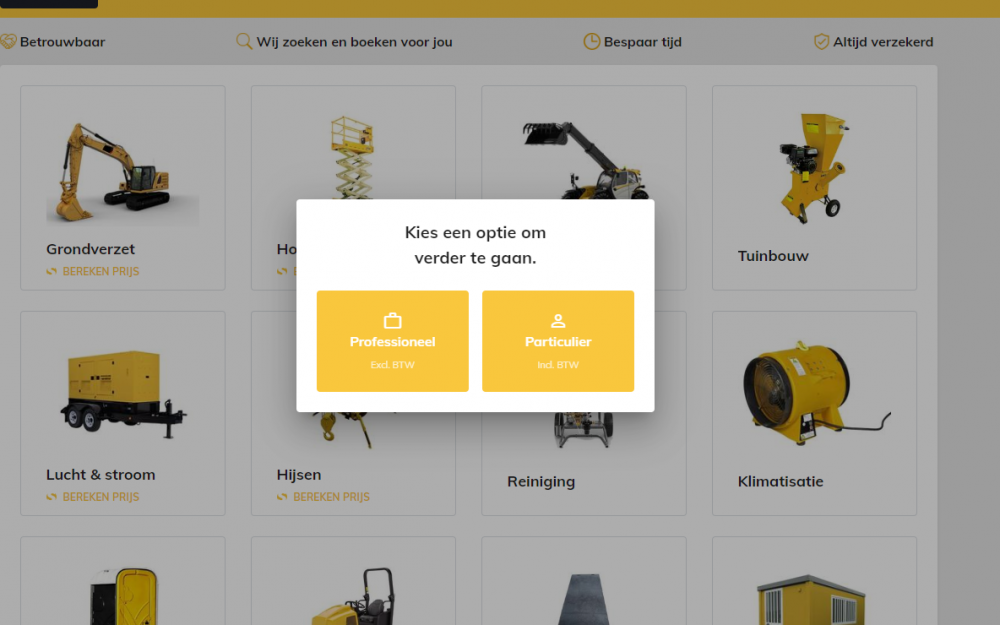The height and width of the screenshot is (625, 1000).
Task: Select the Klimatisatie category title
Action: click(781, 482)
